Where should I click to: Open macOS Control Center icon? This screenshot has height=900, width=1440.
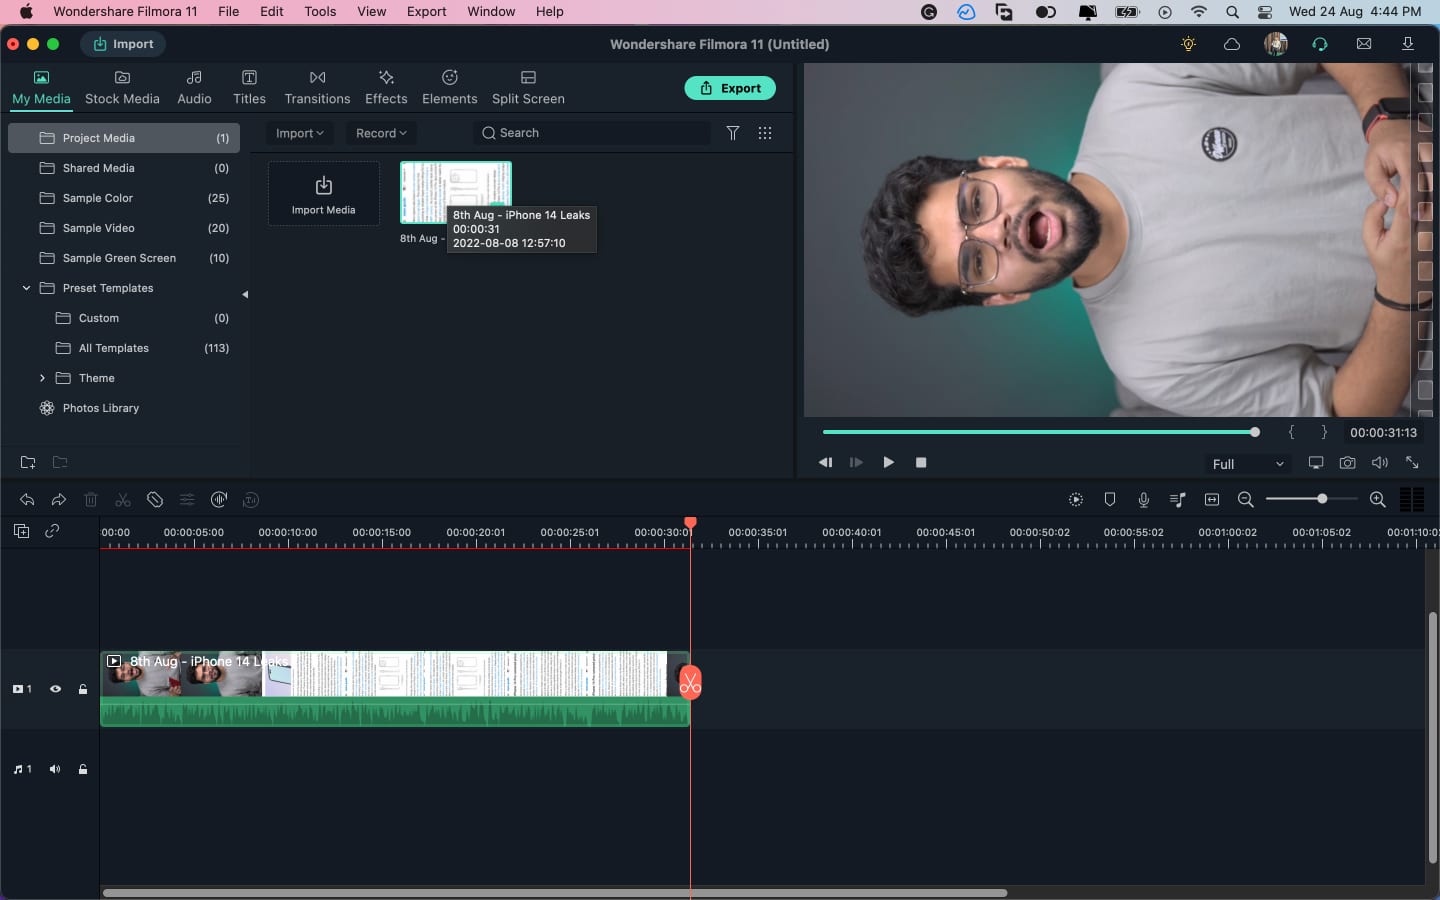[1264, 12]
